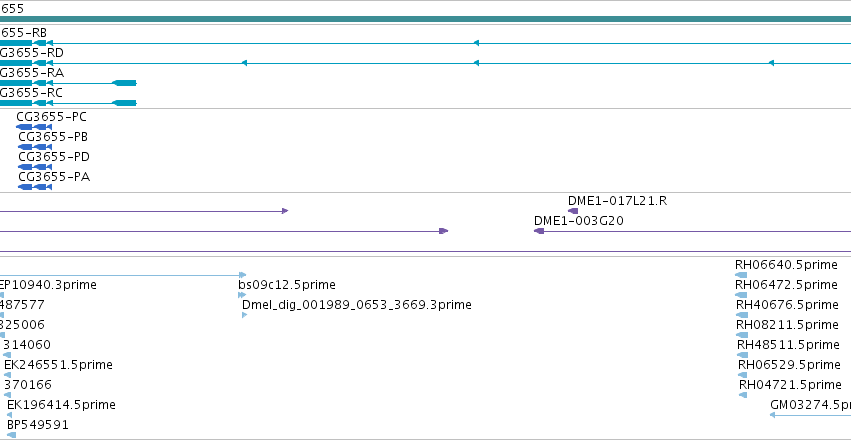
Task: Click the RH08211.5prime EST label
Action: [x=787, y=325]
